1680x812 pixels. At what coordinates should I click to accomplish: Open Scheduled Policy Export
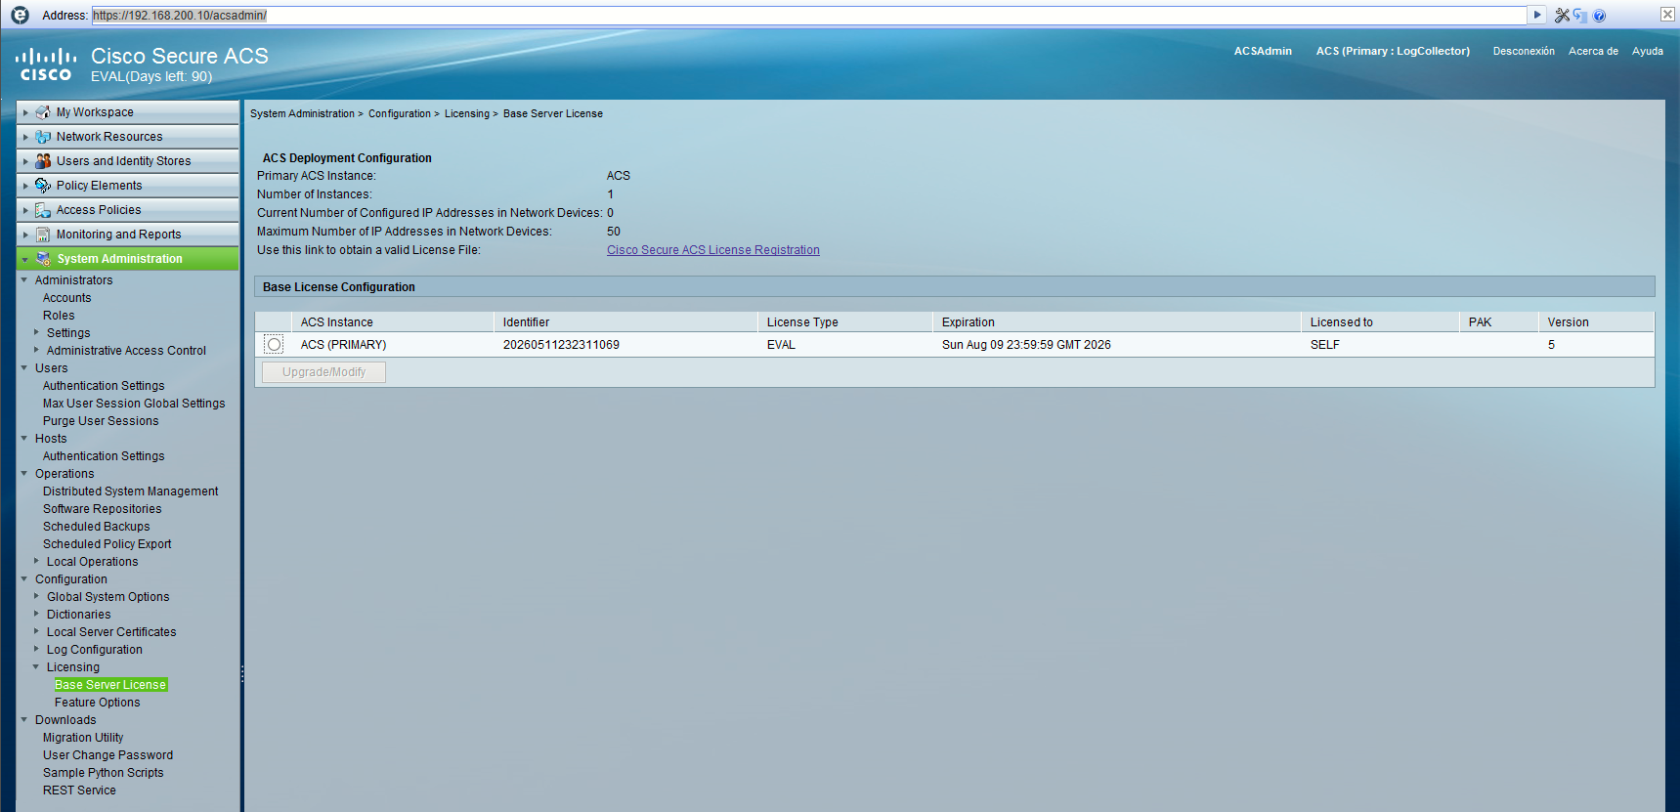pos(107,544)
